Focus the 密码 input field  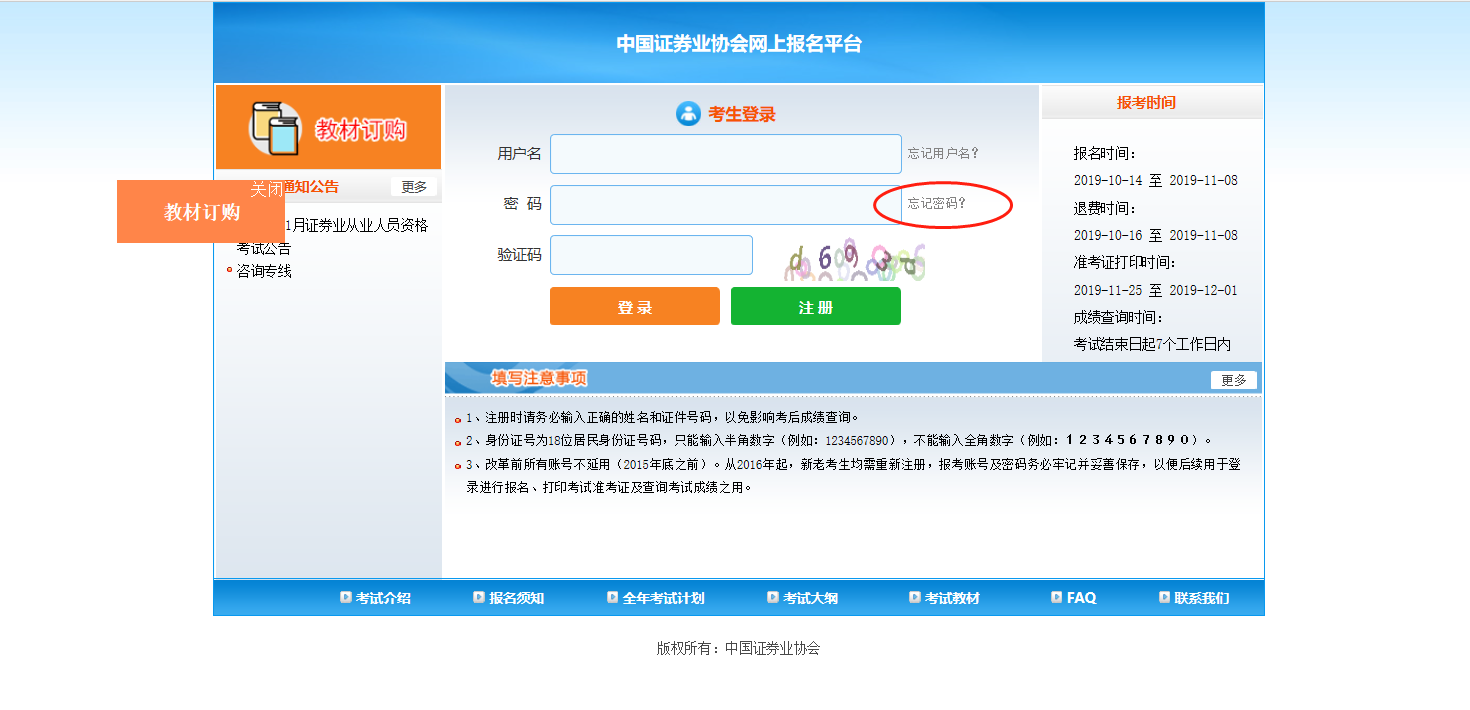712,205
